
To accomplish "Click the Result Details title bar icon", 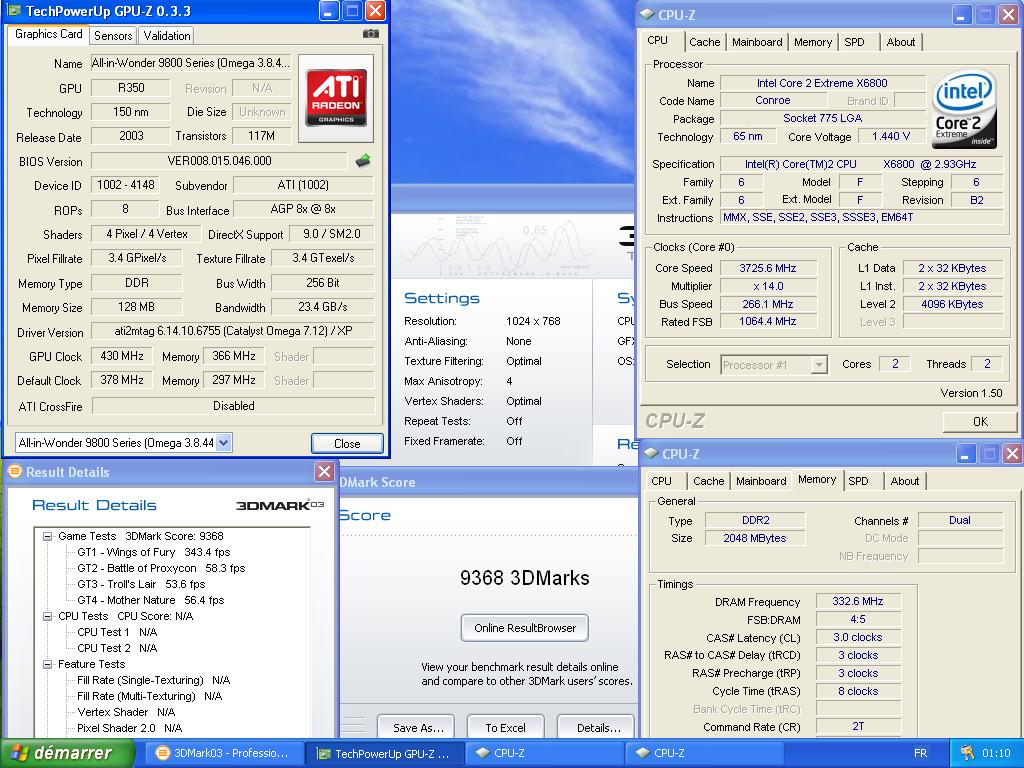I will tap(14, 471).
